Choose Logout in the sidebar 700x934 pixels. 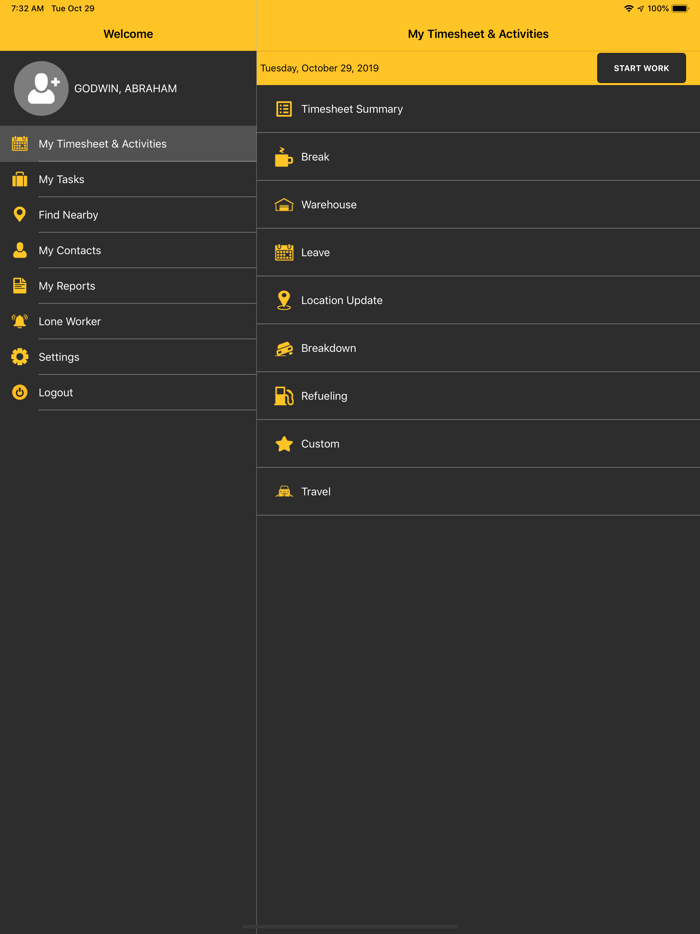tap(128, 392)
